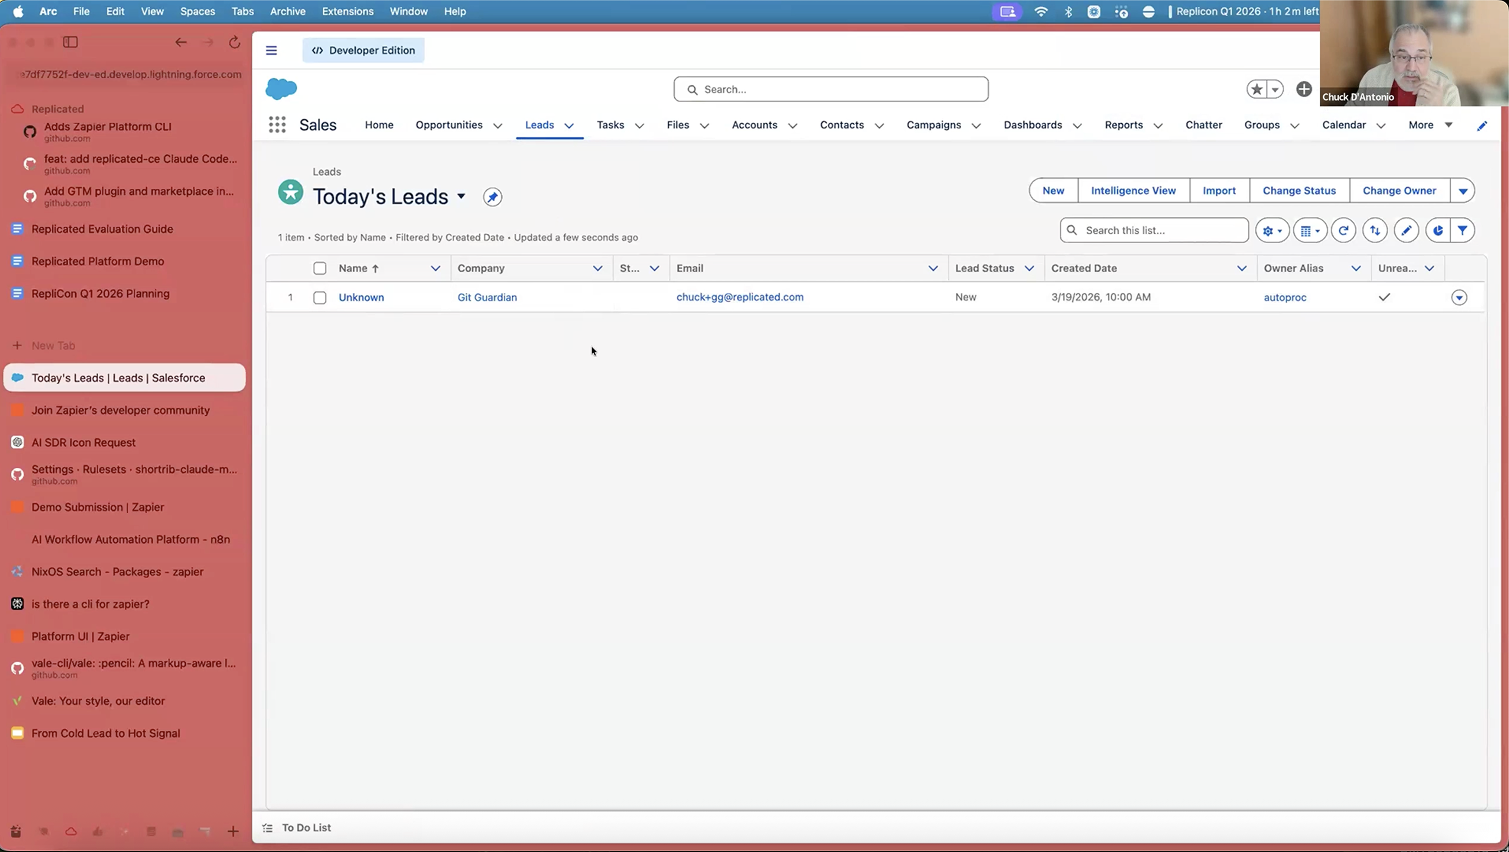Click the Import button
The image size is (1509, 852).
click(1219, 191)
